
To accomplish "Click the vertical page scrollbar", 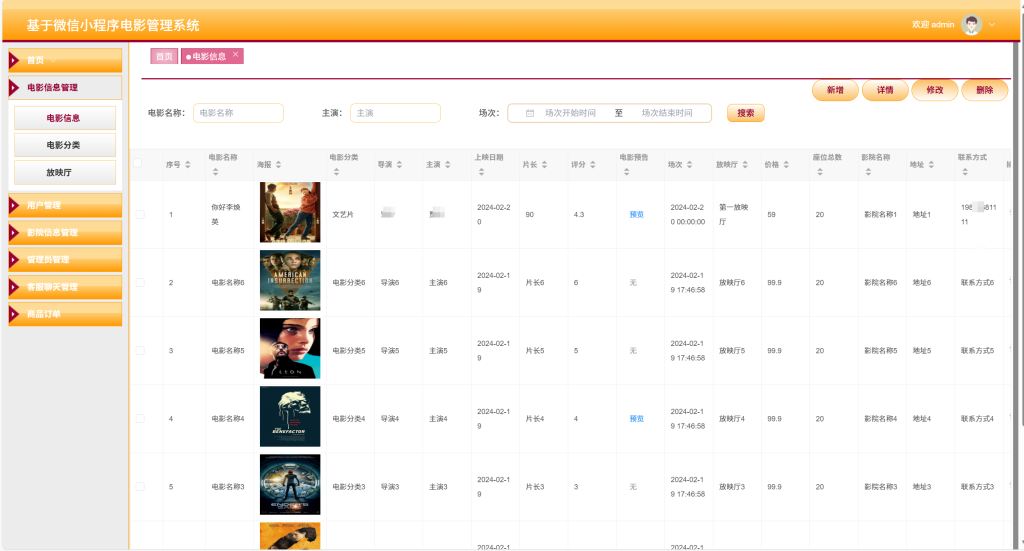I will (x=1018, y=294).
